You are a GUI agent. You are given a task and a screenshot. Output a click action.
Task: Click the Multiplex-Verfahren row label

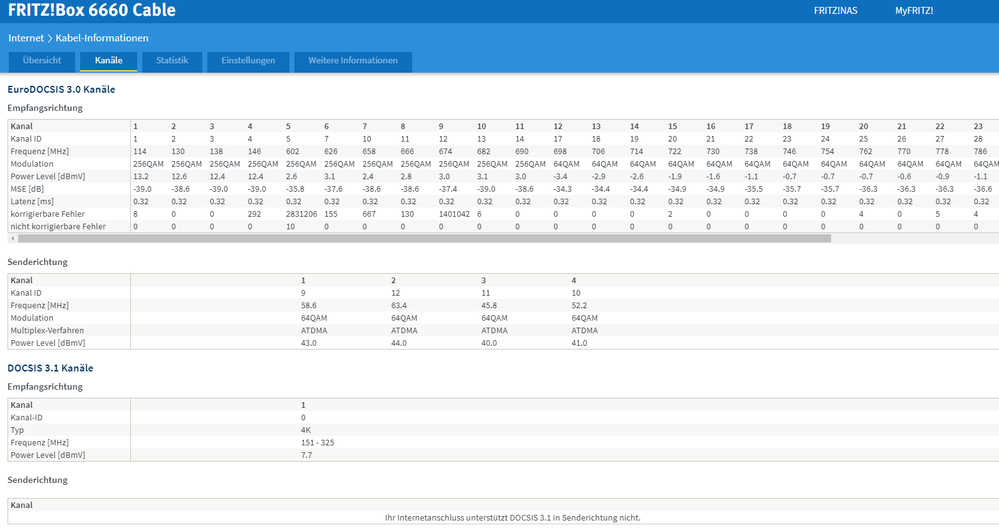[x=47, y=331]
